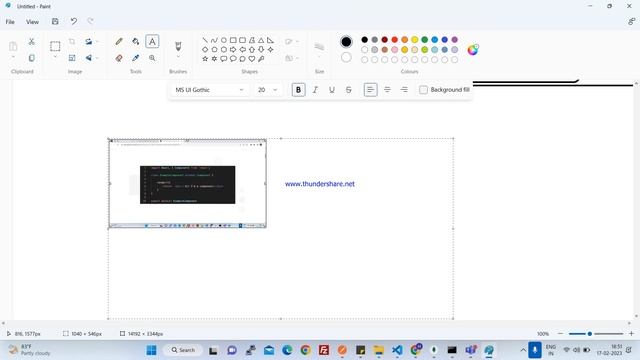The width and height of the screenshot is (640, 360).
Task: Choose the Diamond shape
Action: tap(205, 49)
